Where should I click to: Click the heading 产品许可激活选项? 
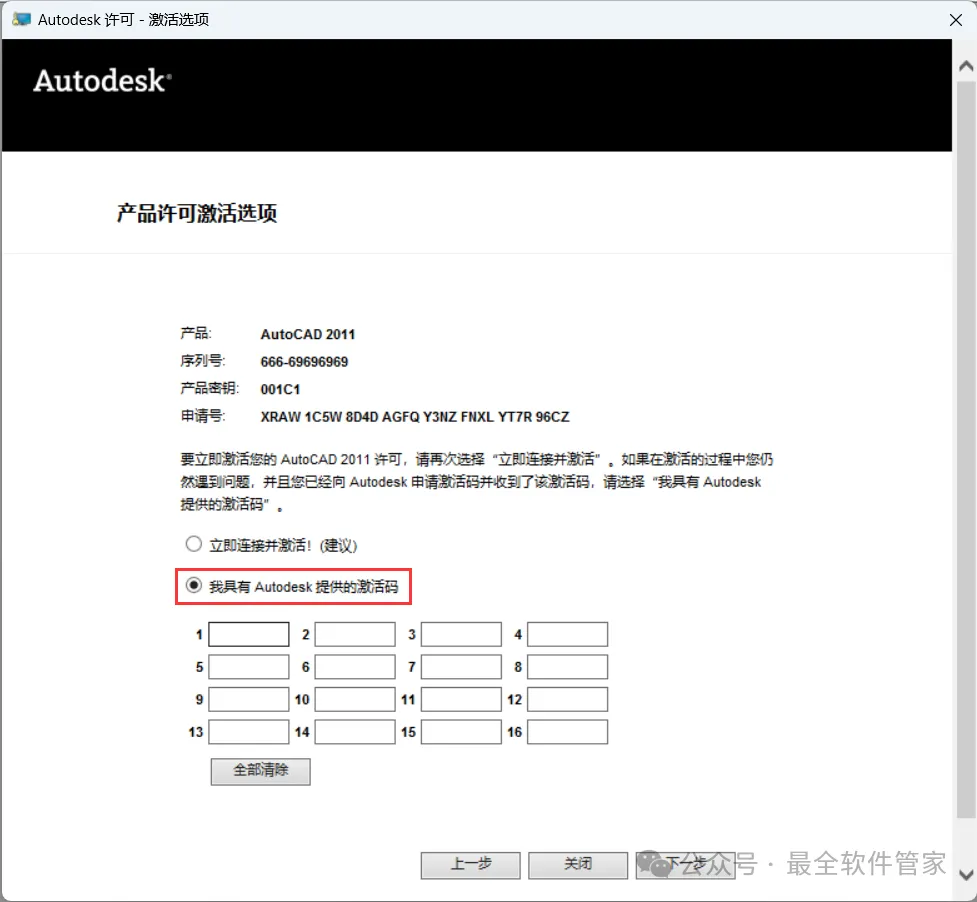[x=197, y=213]
